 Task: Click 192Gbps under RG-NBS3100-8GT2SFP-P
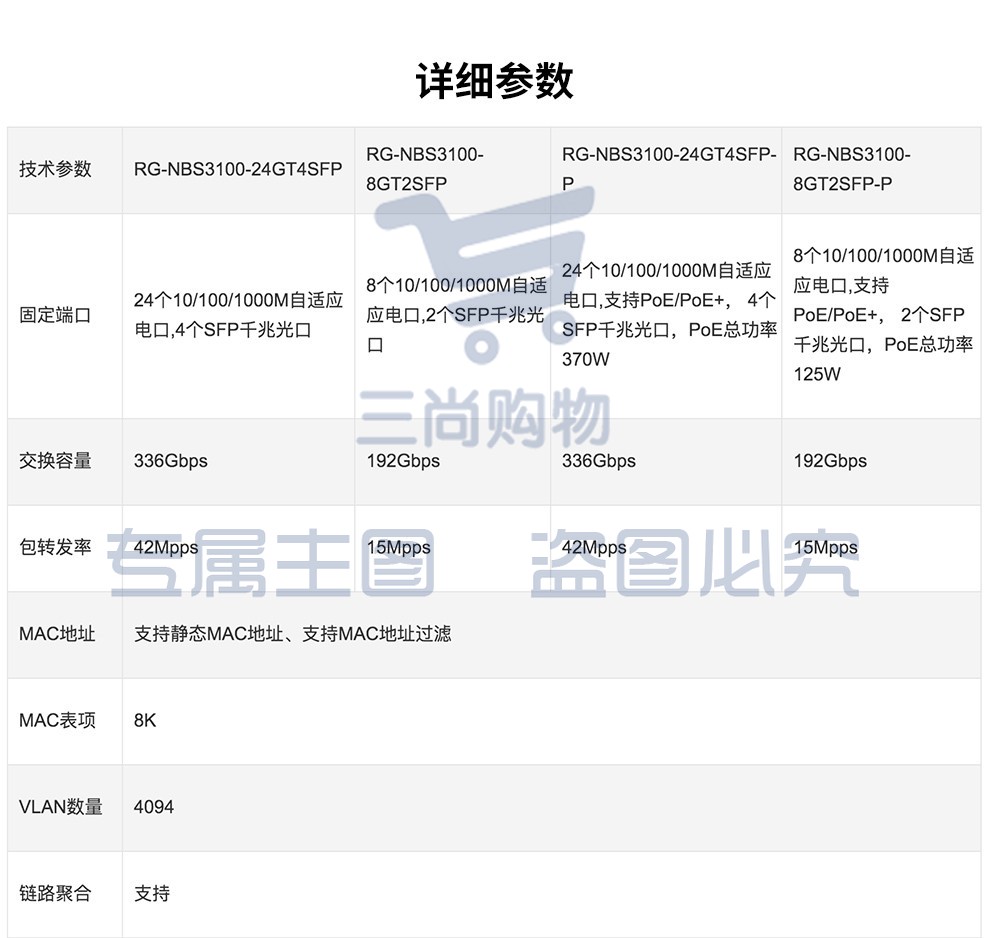[x=830, y=461]
